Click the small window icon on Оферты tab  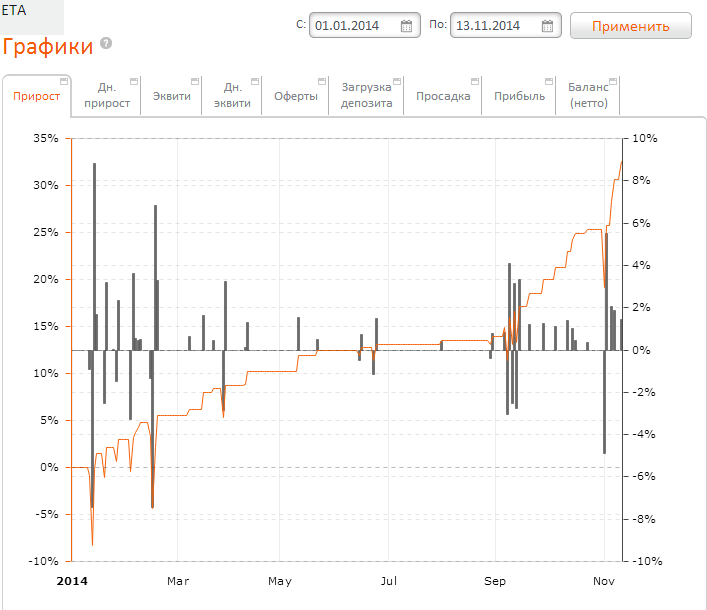pos(322,80)
